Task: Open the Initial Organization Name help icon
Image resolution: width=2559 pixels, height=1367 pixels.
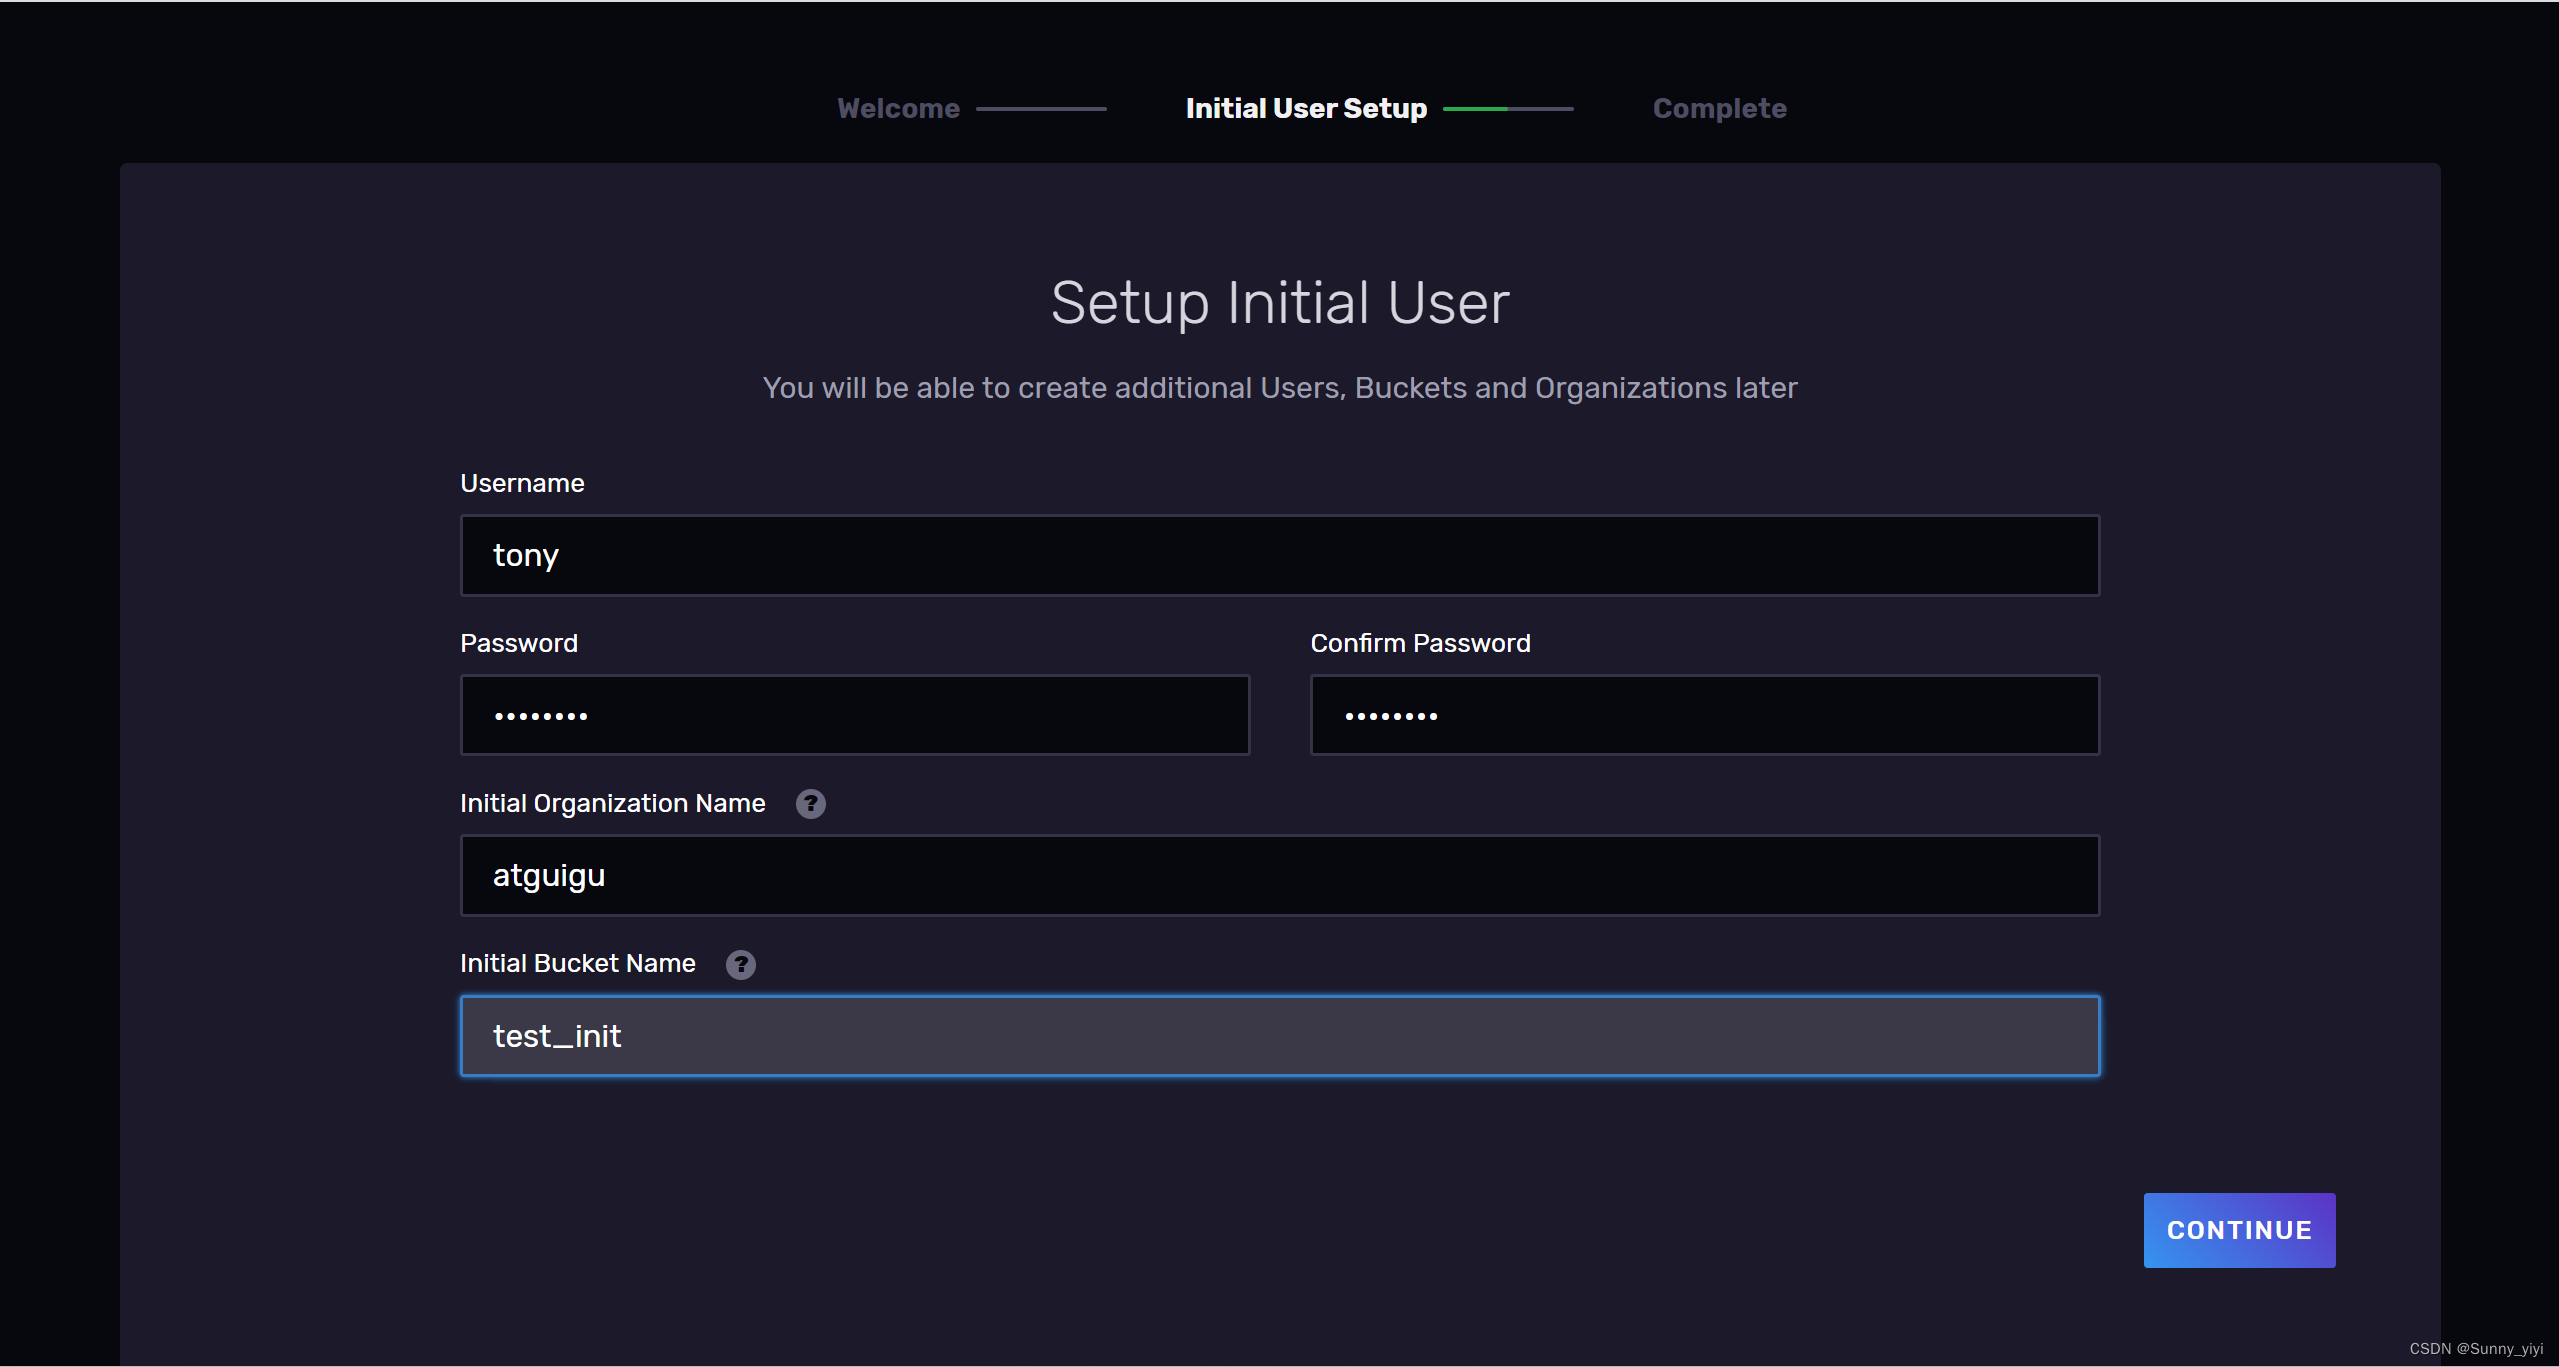Action: coord(810,804)
